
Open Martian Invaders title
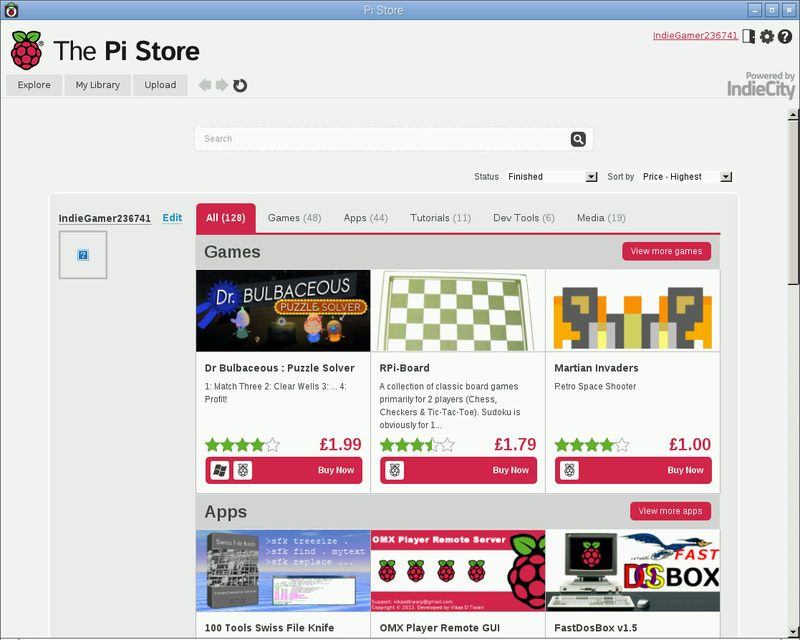click(x=596, y=368)
